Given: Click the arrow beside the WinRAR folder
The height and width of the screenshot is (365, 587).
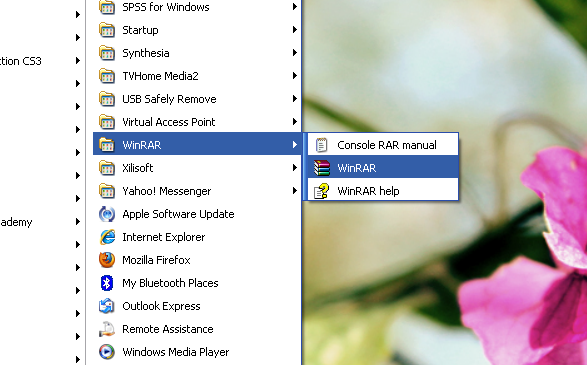Looking at the screenshot, I should (295, 145).
